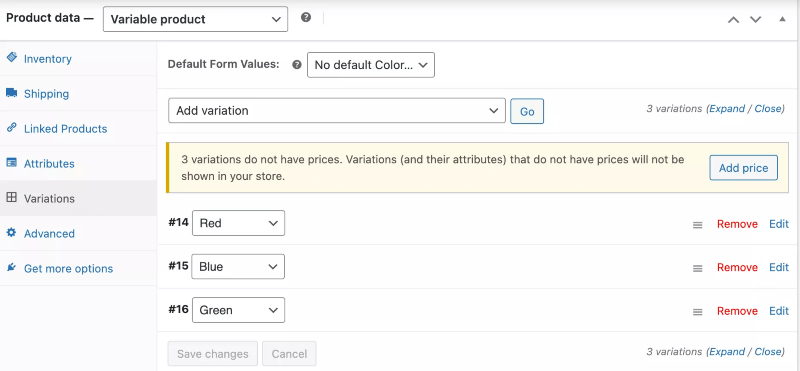This screenshot has height=371, width=800.
Task: Click the top Close variations link
Action: 768,109
